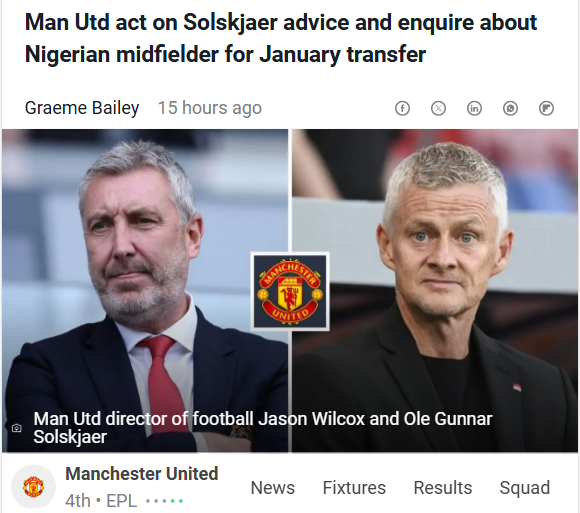Image resolution: width=580 pixels, height=513 pixels.
Task: Click the recent form dots indicator
Action: coord(164,502)
